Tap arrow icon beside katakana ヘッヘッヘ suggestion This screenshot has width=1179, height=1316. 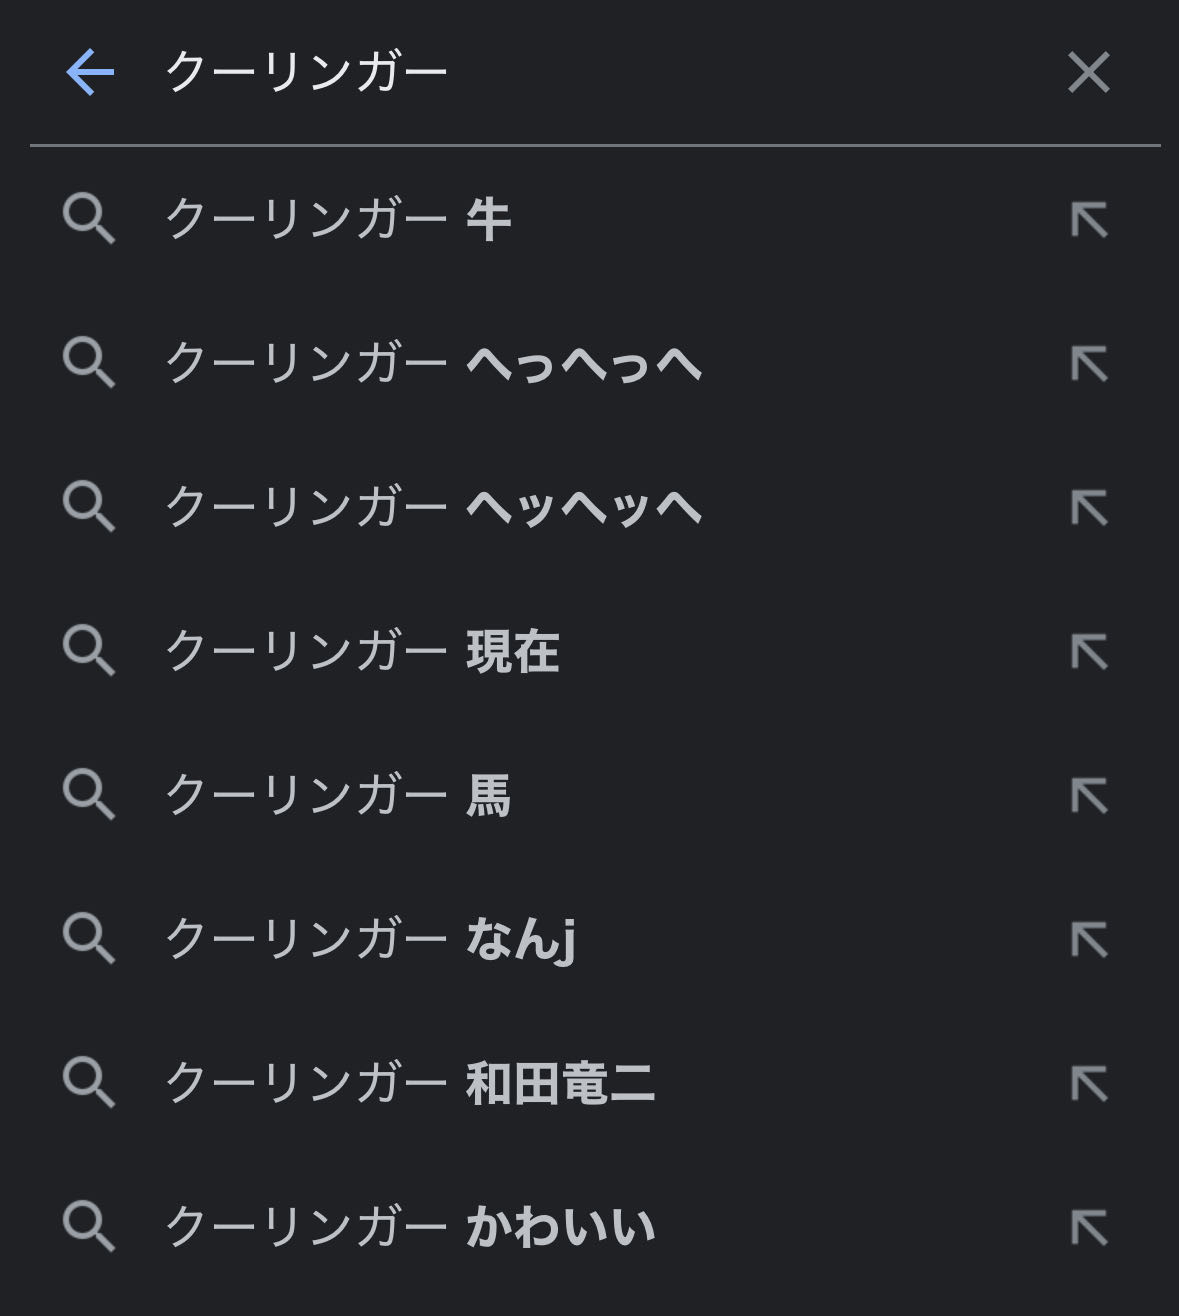tap(1089, 508)
